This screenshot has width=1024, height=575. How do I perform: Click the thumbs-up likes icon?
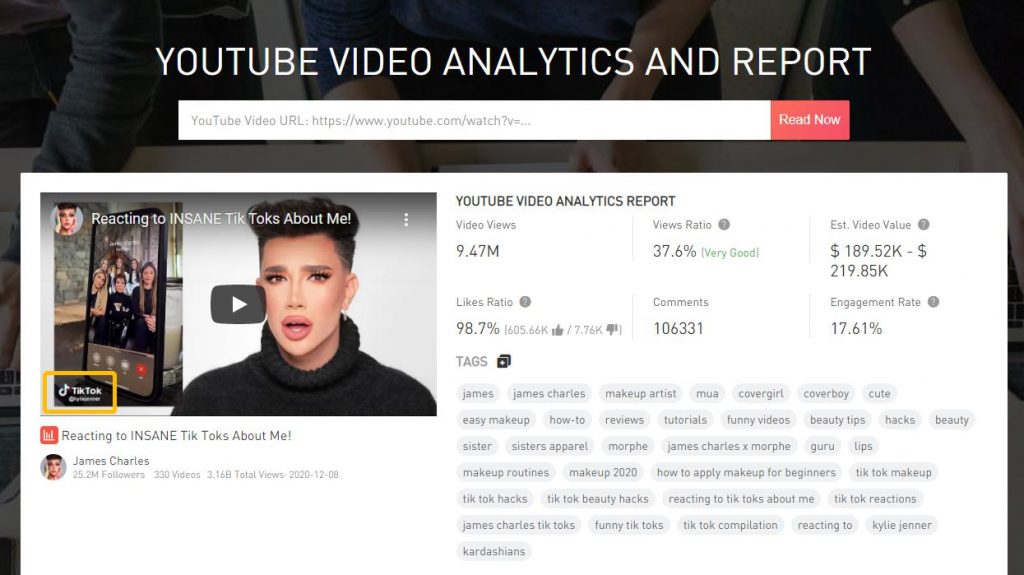(557, 330)
